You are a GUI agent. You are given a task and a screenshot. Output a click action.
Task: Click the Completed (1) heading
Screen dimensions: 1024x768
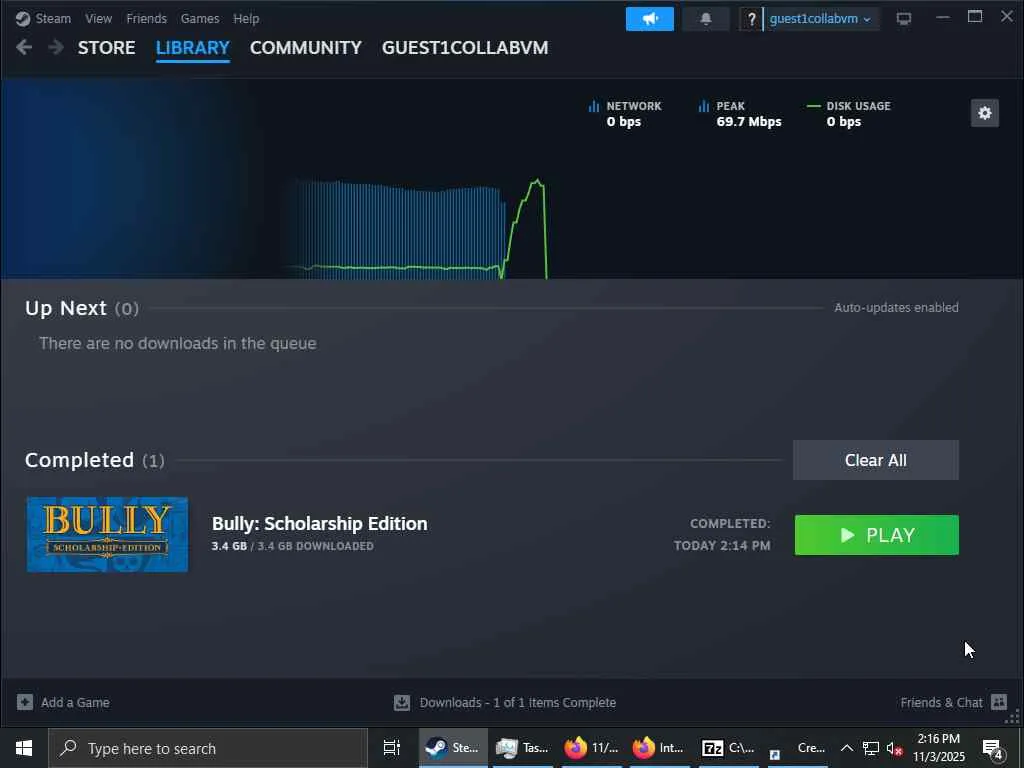(x=95, y=460)
